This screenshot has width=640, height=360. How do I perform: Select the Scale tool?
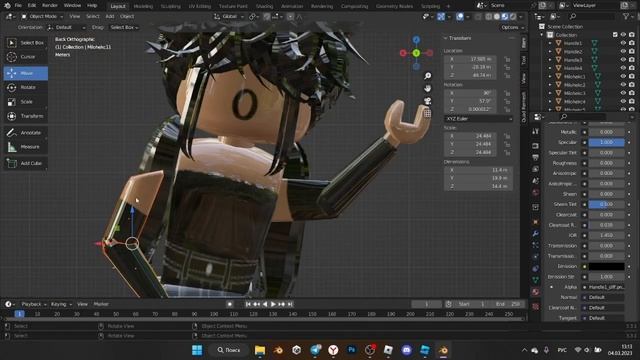pos(26,102)
